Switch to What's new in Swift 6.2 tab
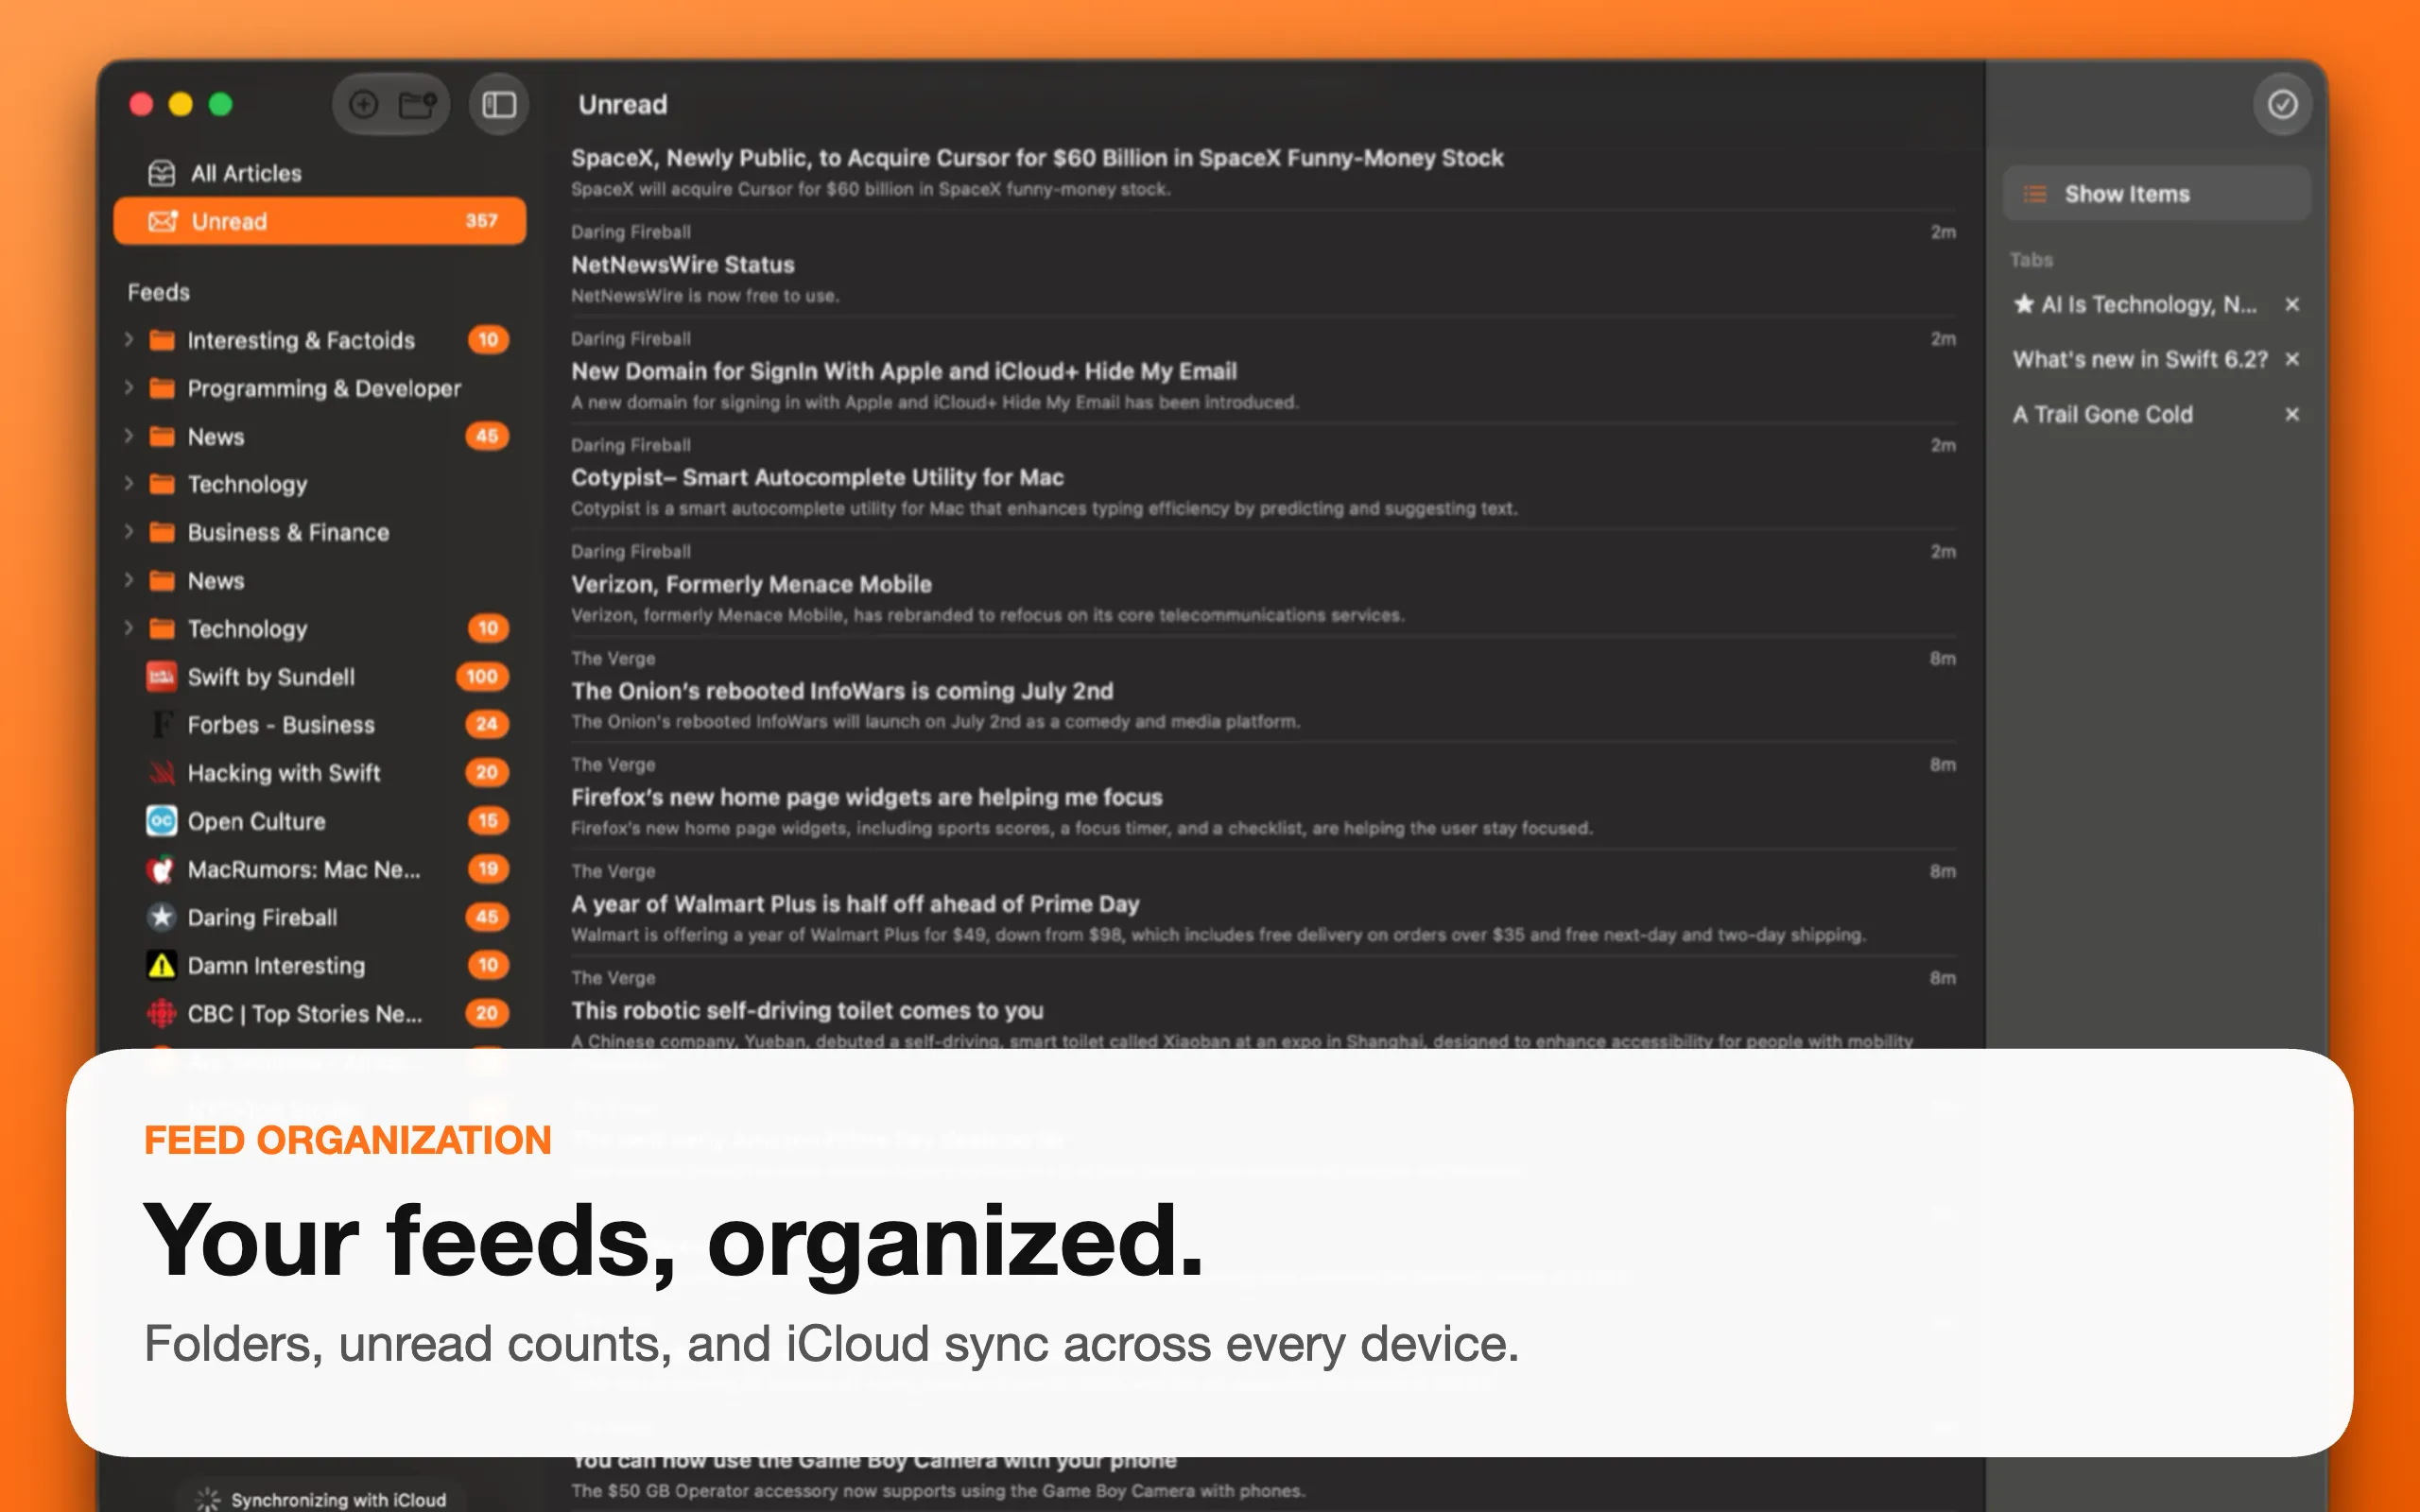Image resolution: width=2420 pixels, height=1512 pixels. pyautogui.click(x=2140, y=359)
